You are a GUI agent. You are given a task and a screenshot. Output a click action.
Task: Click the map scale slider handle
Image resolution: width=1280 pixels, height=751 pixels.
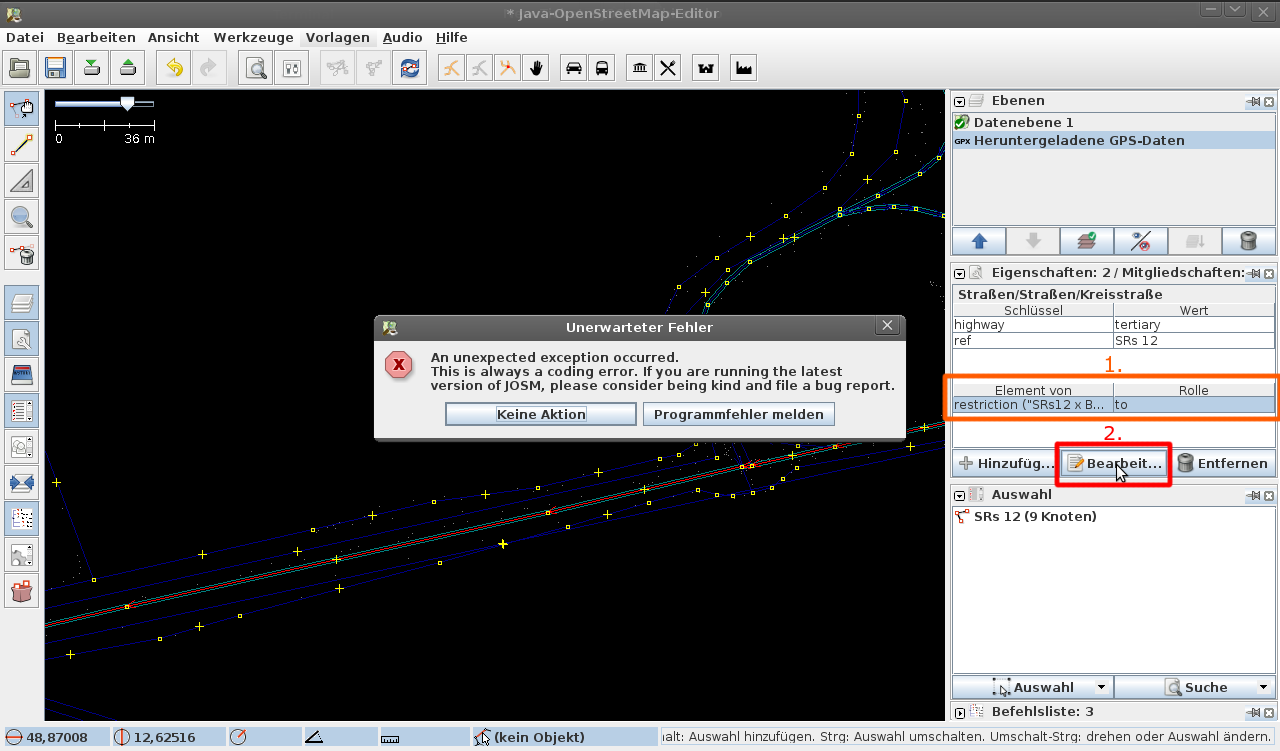(x=127, y=103)
